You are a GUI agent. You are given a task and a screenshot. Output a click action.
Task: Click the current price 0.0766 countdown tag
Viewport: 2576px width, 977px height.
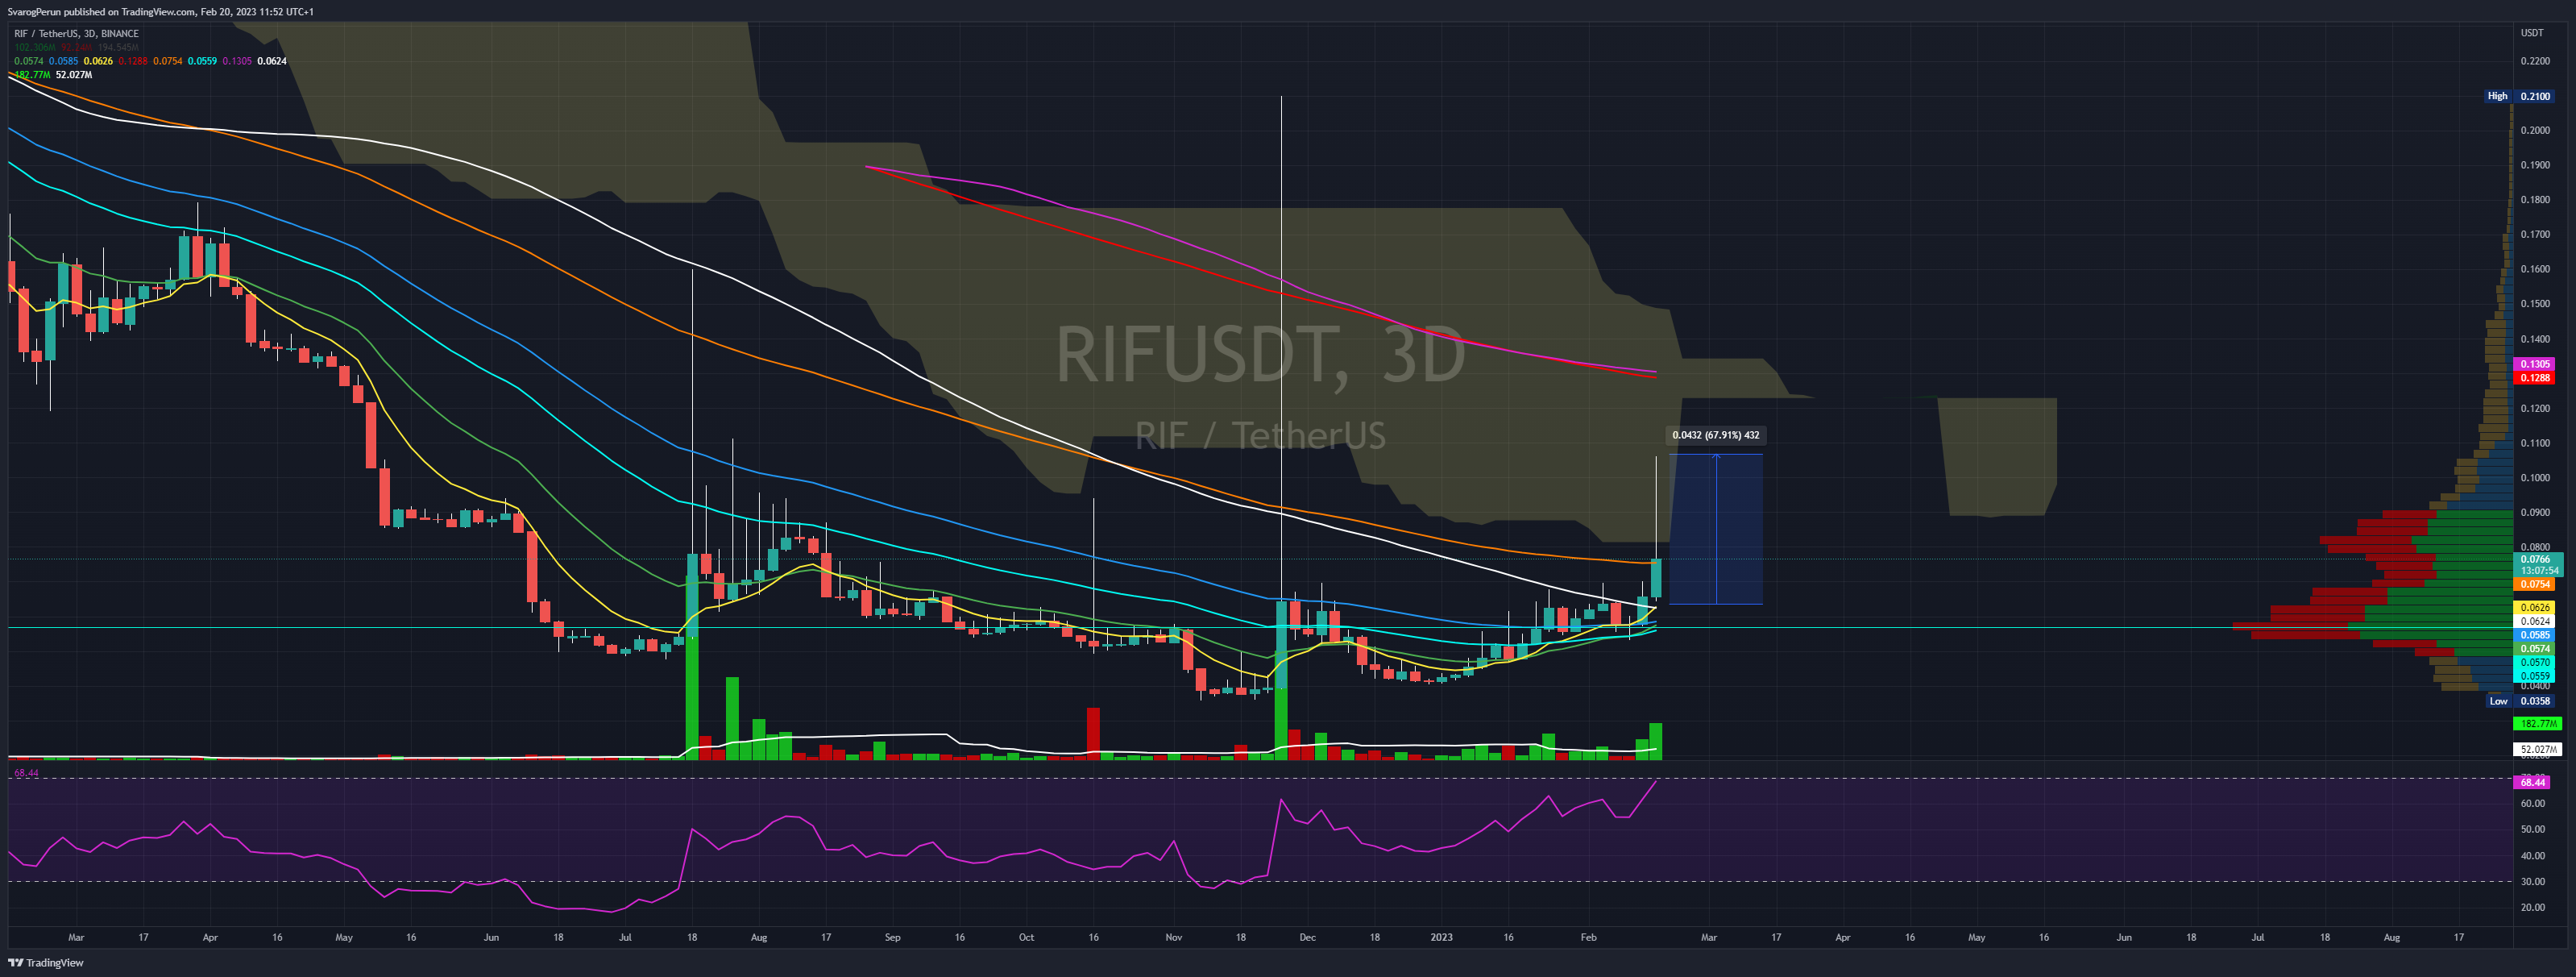point(2537,565)
